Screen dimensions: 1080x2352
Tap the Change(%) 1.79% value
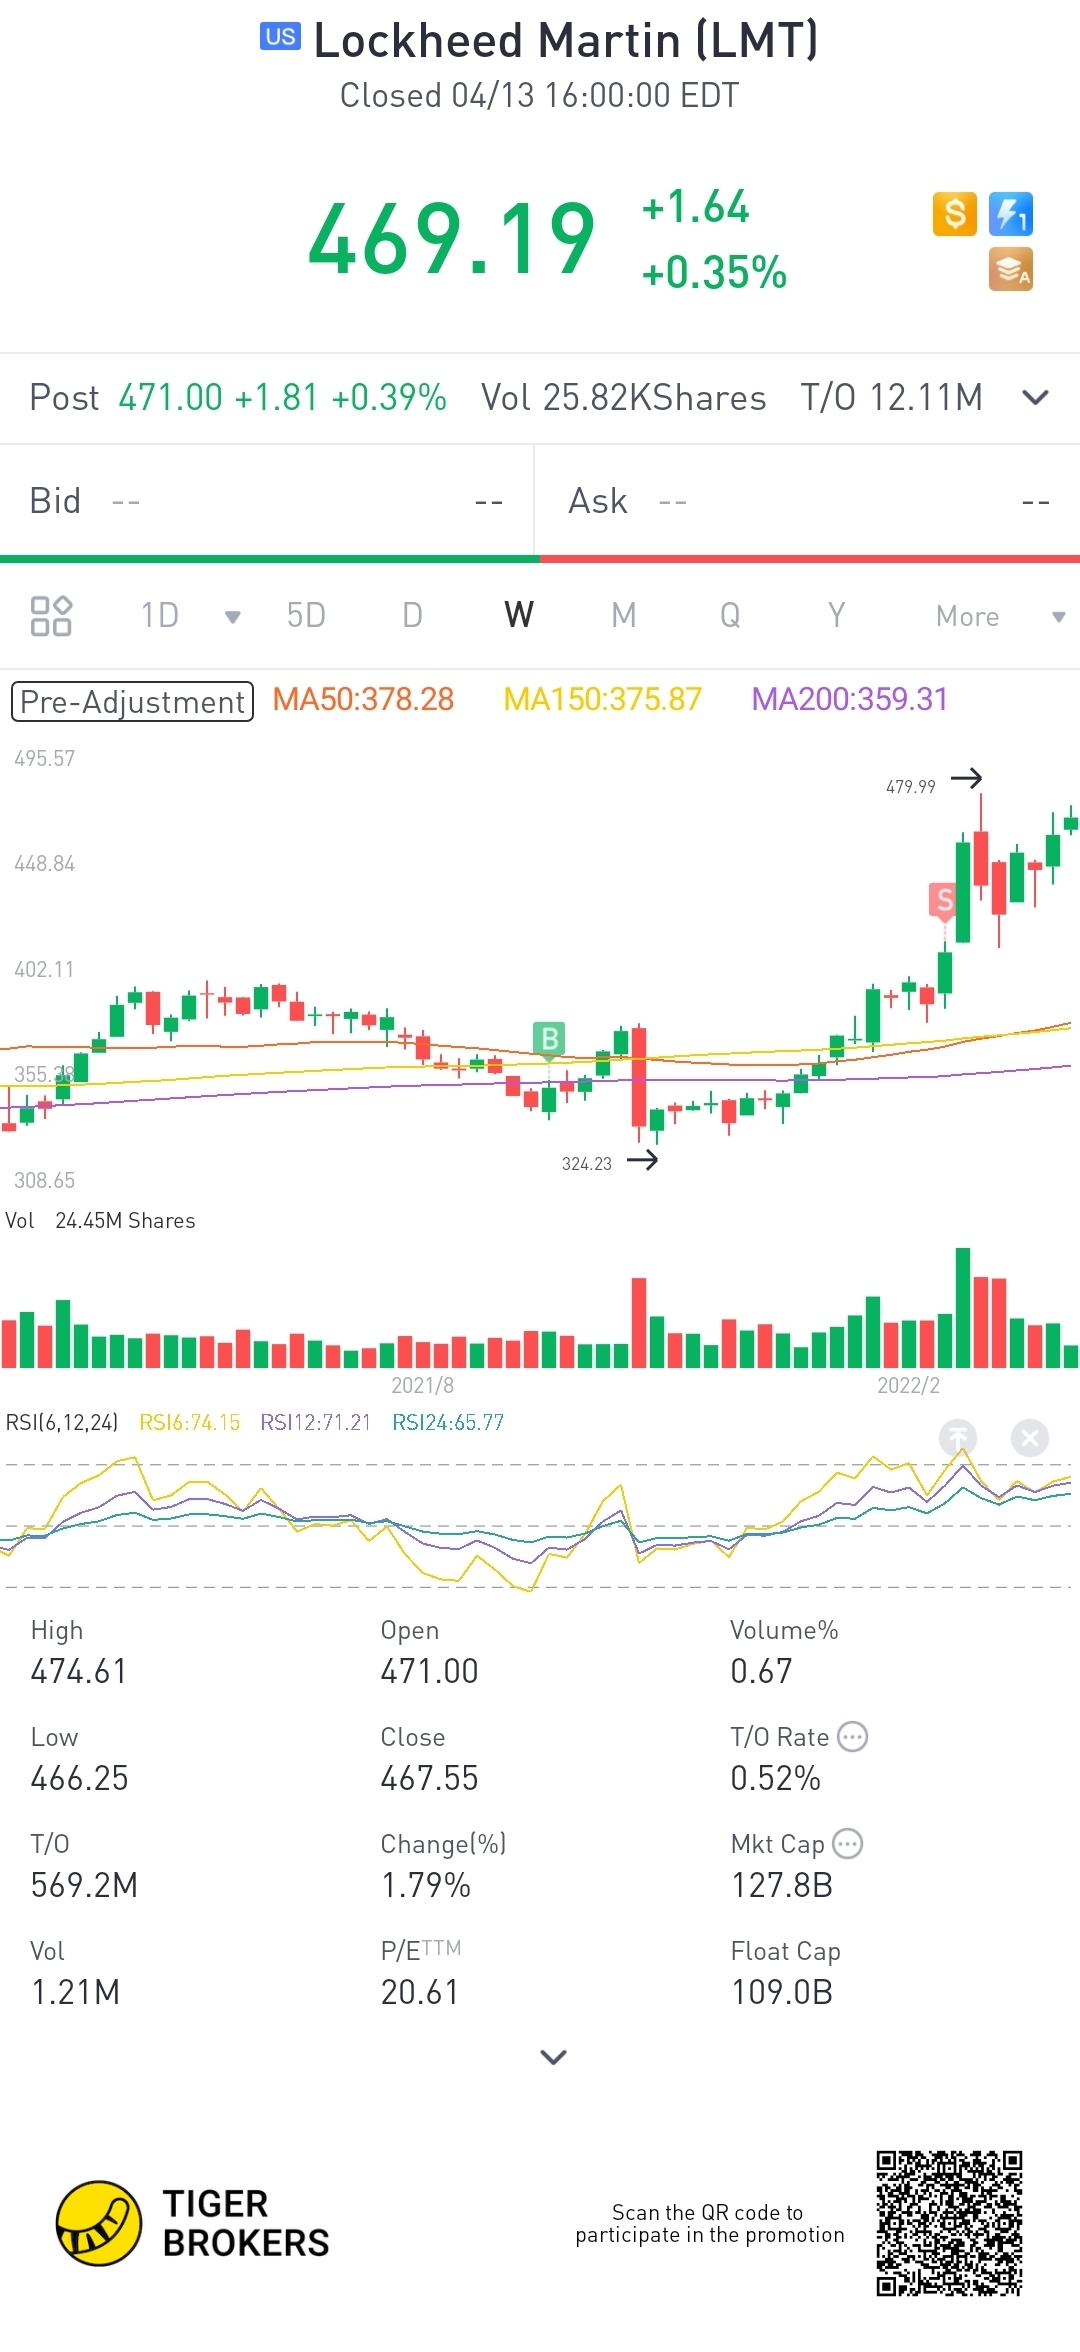pos(426,1885)
